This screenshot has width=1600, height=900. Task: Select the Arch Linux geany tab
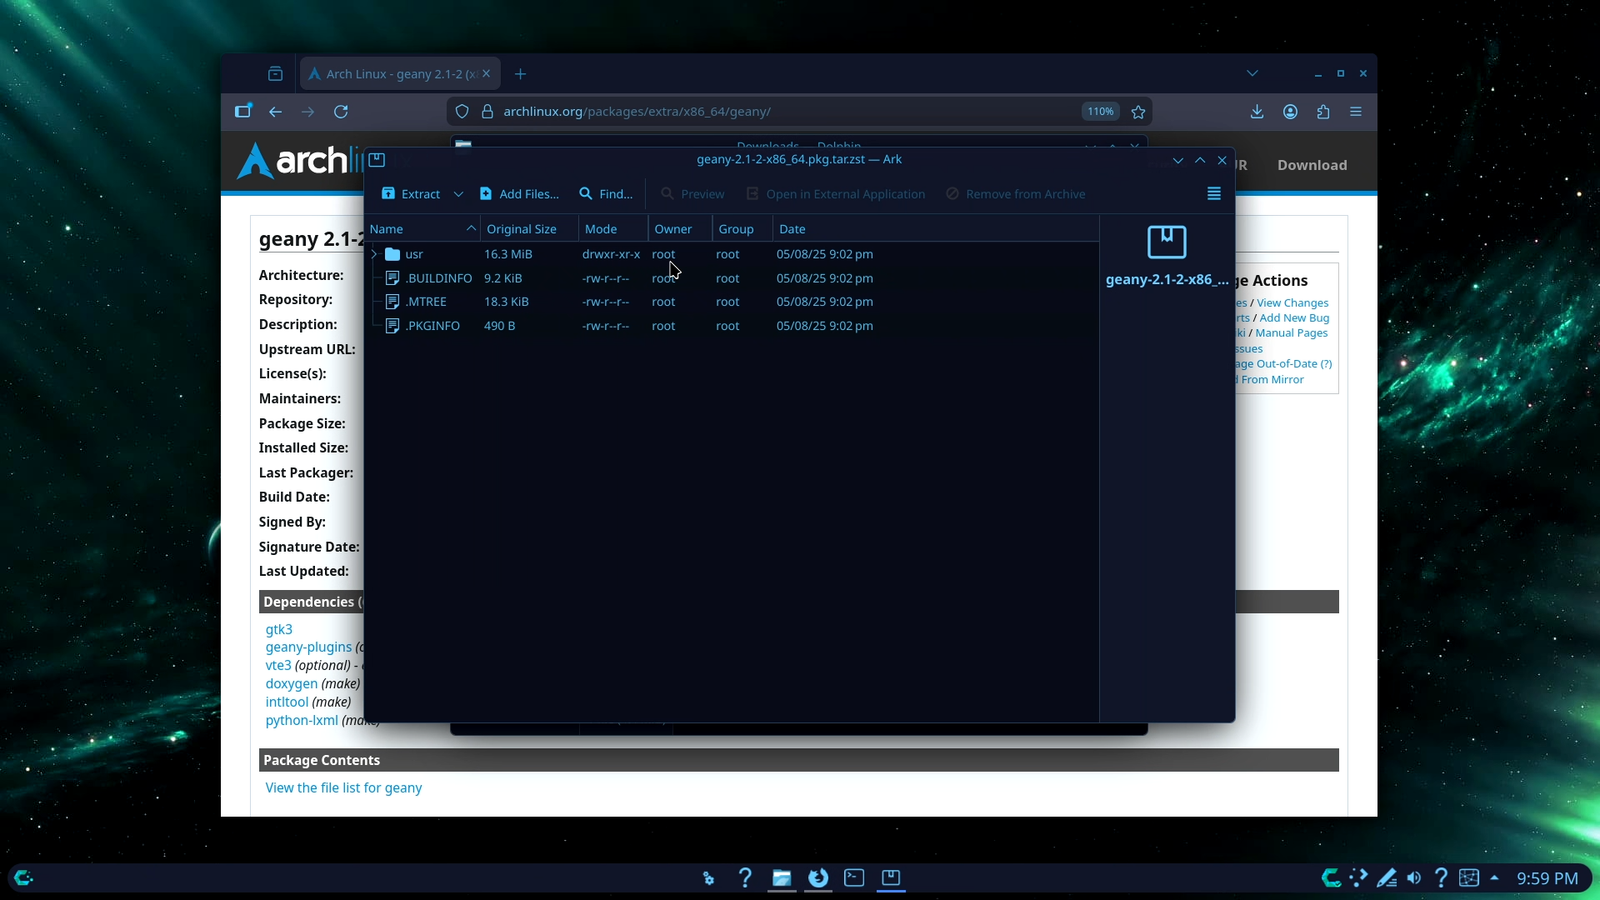coord(399,74)
